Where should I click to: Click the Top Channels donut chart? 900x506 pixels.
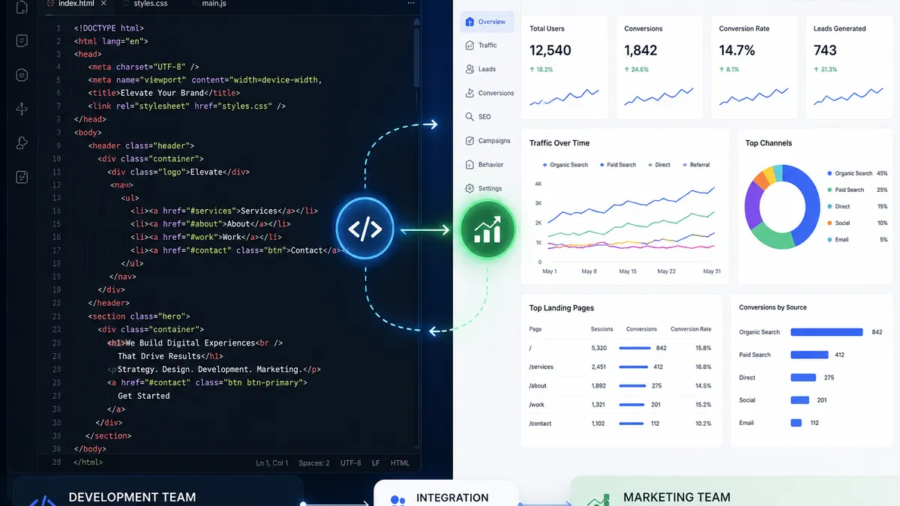[782, 207]
